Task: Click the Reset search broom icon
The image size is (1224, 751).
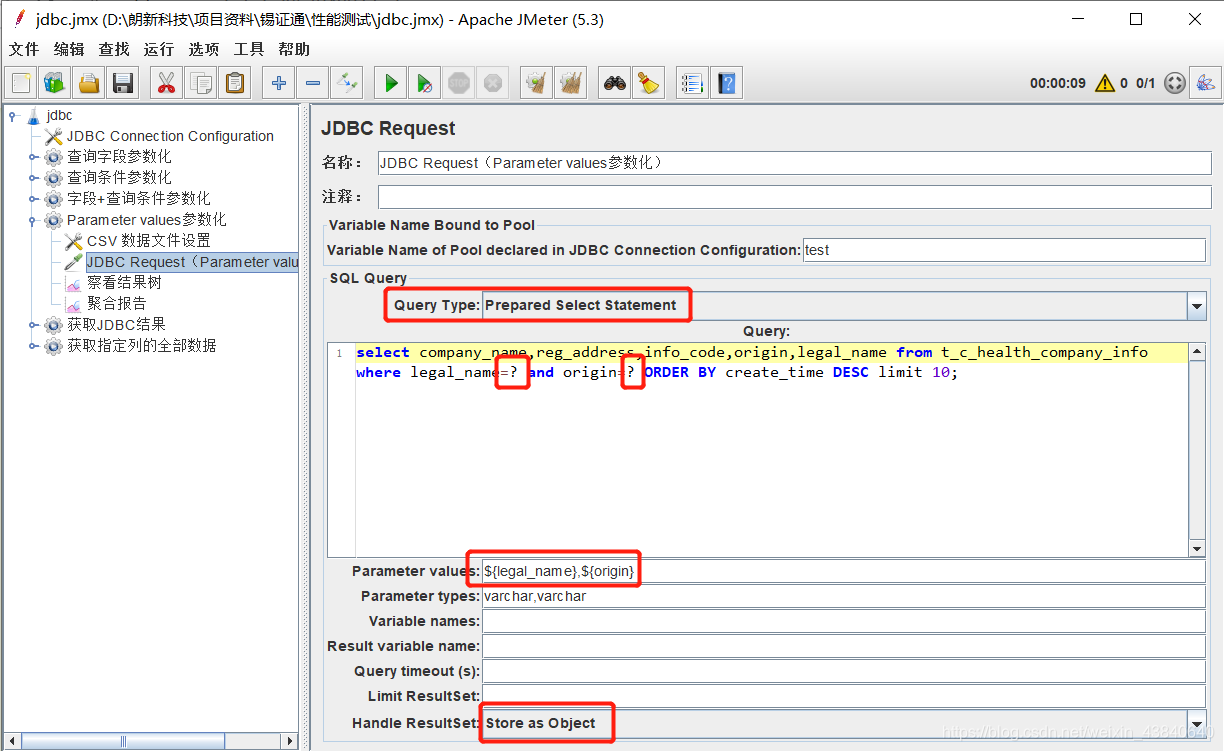Action: coord(649,83)
